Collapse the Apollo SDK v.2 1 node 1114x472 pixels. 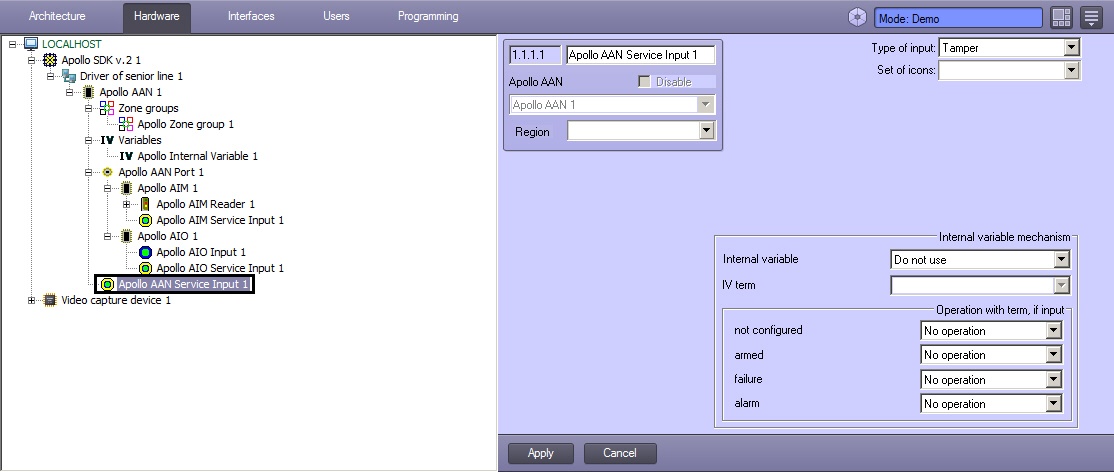click(x=31, y=60)
